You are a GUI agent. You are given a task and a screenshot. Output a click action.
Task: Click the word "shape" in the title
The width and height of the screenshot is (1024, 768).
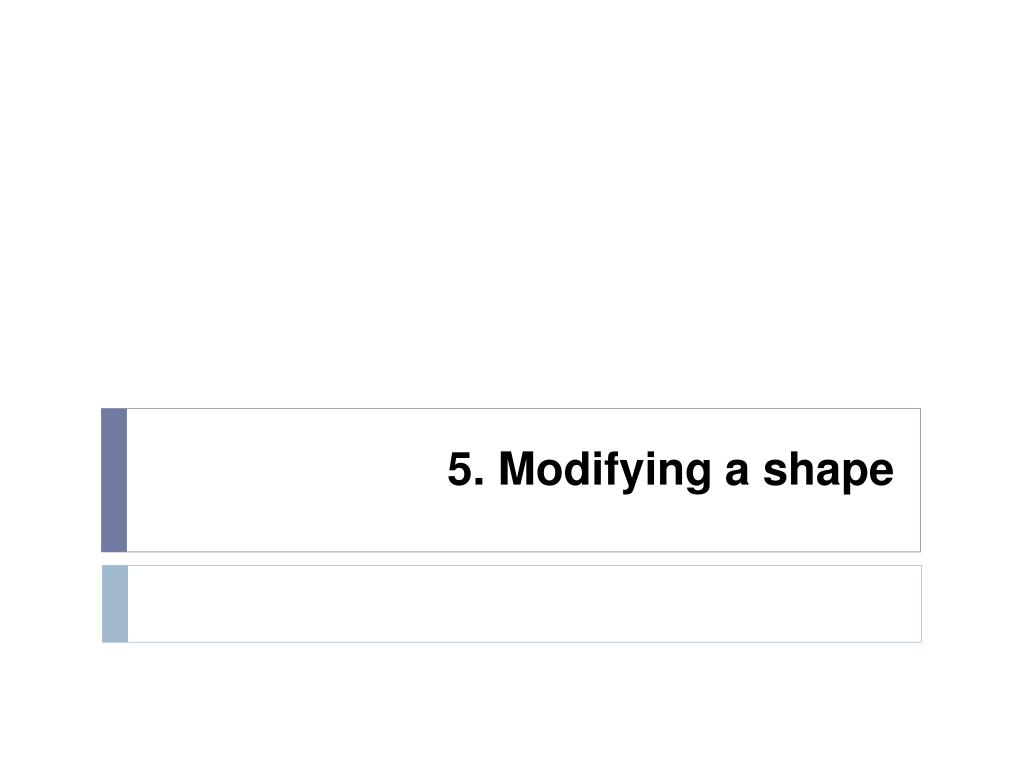click(x=828, y=470)
